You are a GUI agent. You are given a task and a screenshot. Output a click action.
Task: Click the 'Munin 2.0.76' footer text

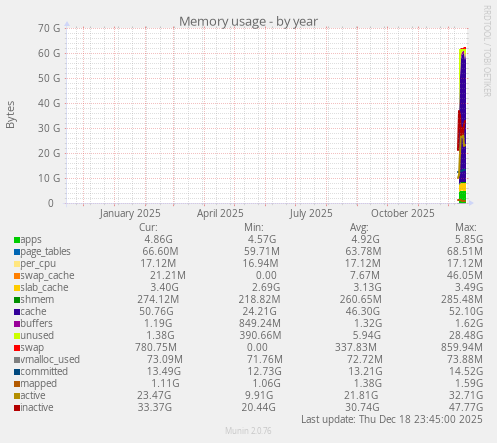point(248,431)
